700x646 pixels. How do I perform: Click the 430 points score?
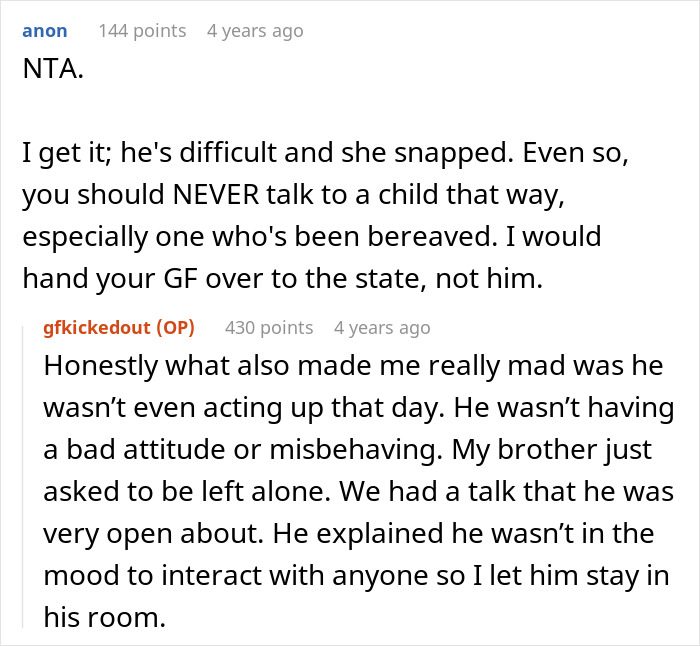click(x=269, y=328)
